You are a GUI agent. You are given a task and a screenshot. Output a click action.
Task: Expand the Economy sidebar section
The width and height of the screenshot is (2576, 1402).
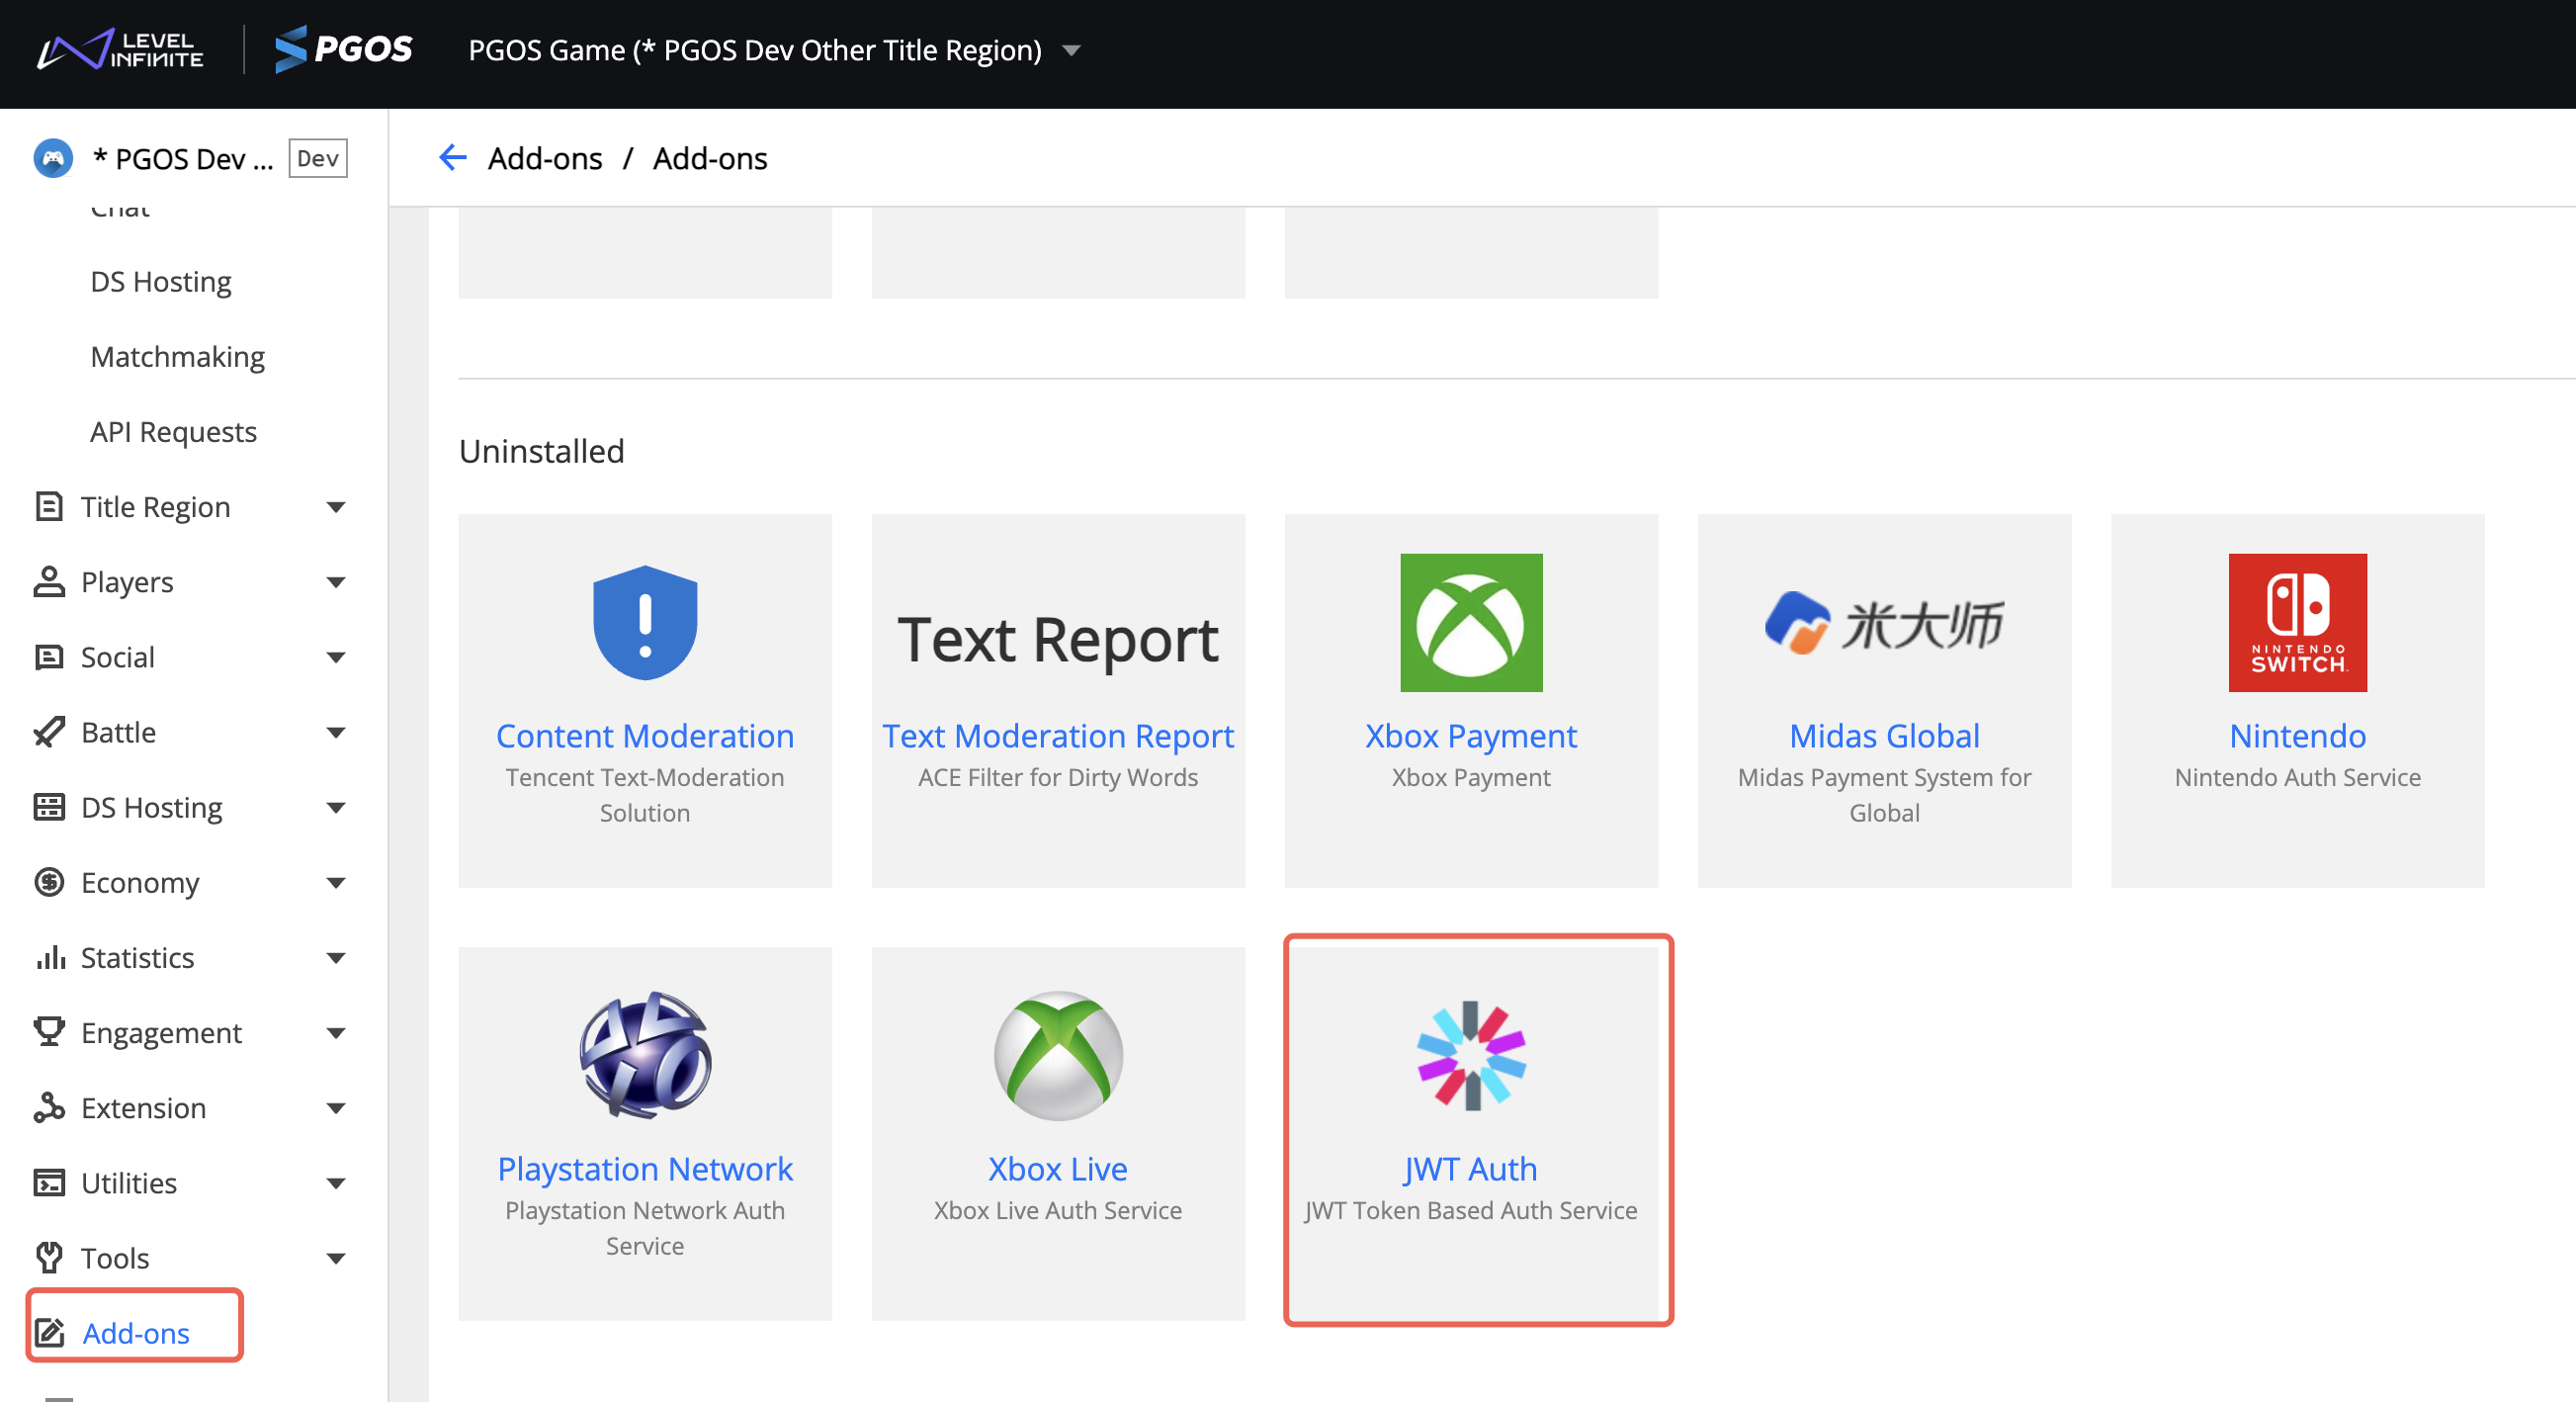[x=336, y=882]
